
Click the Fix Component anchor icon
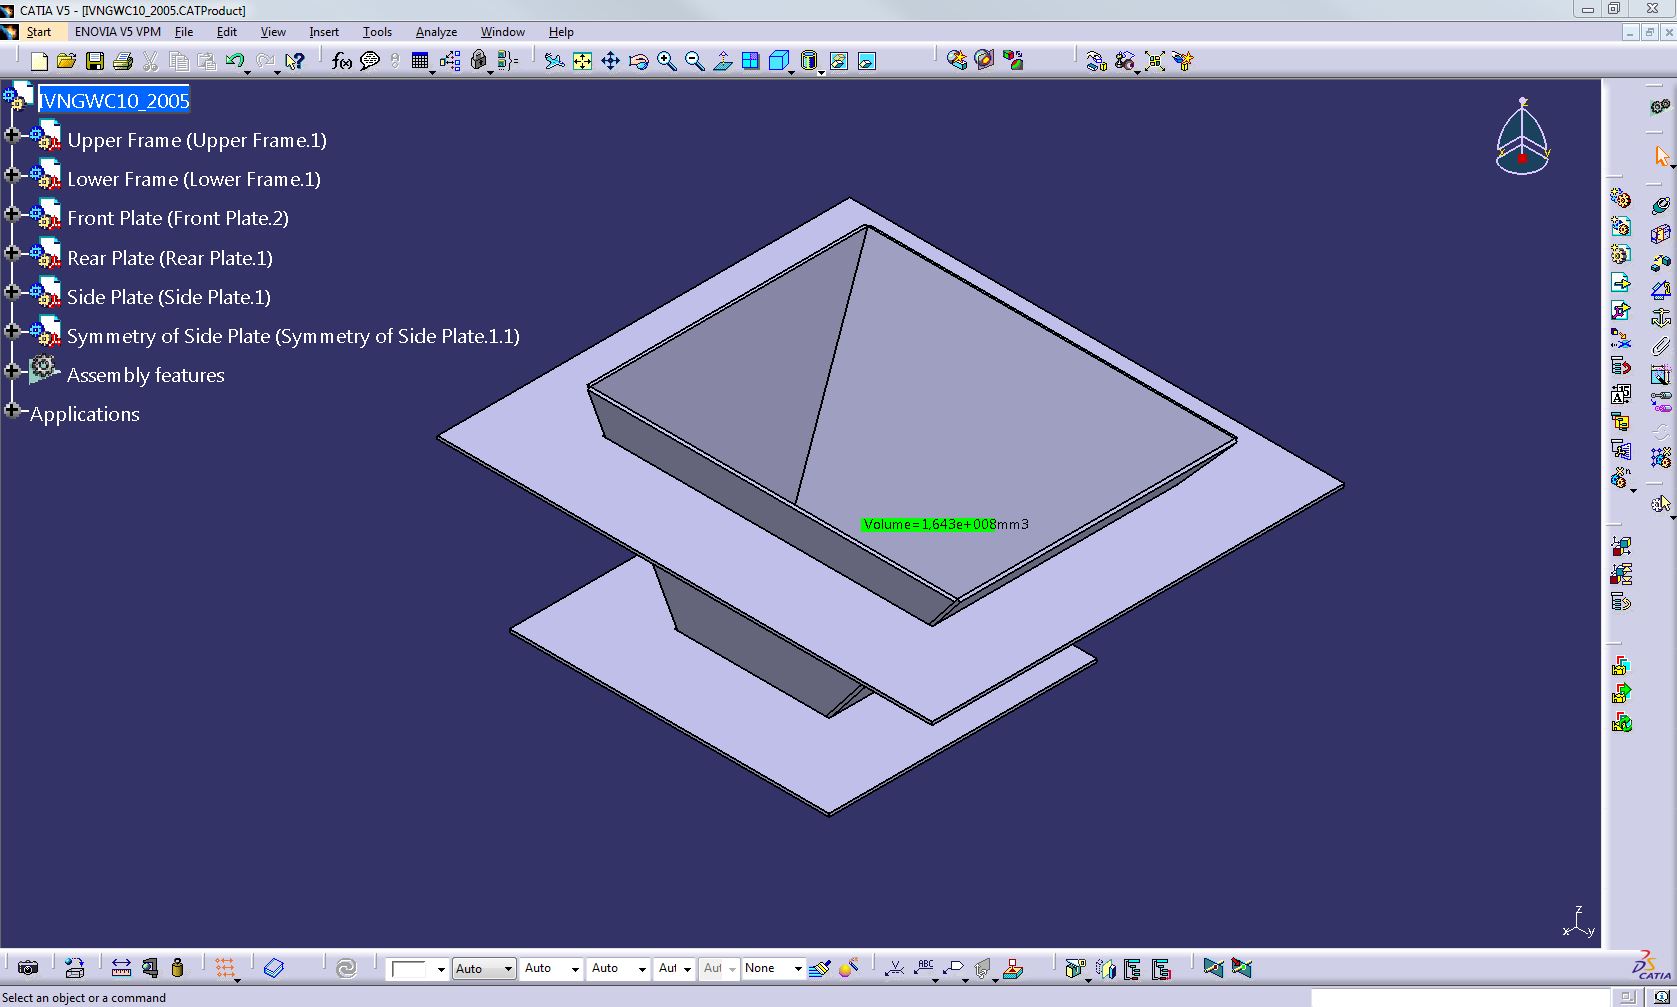[x=1661, y=318]
